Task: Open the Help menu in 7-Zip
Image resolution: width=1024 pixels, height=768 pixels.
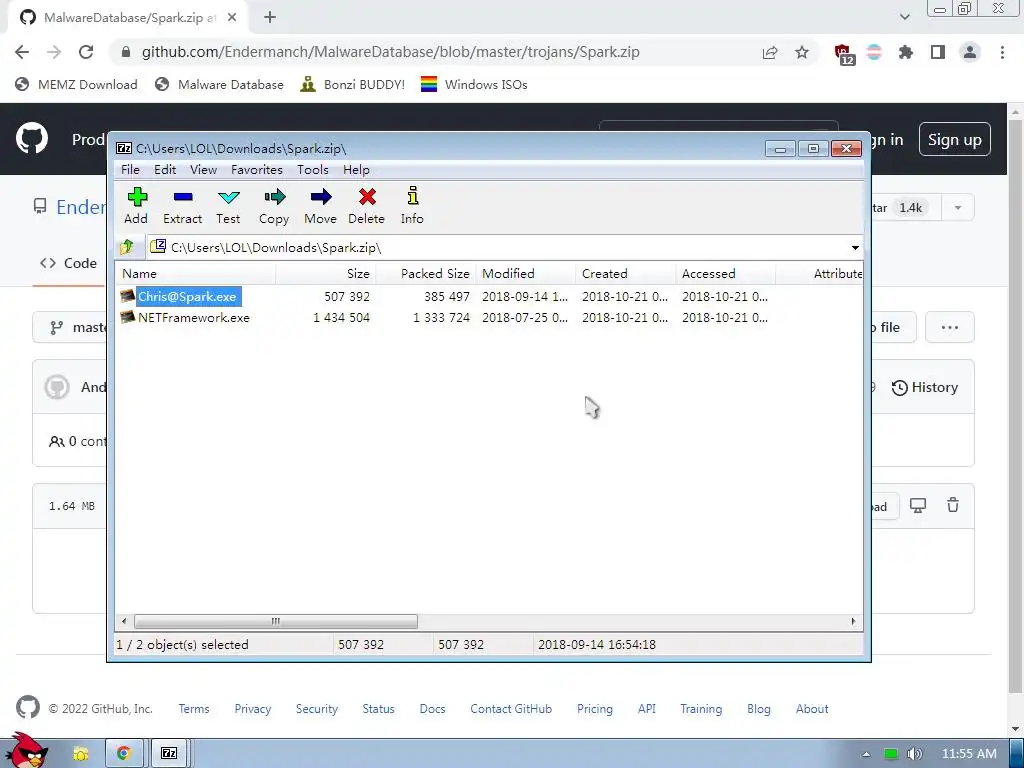Action: 356,170
